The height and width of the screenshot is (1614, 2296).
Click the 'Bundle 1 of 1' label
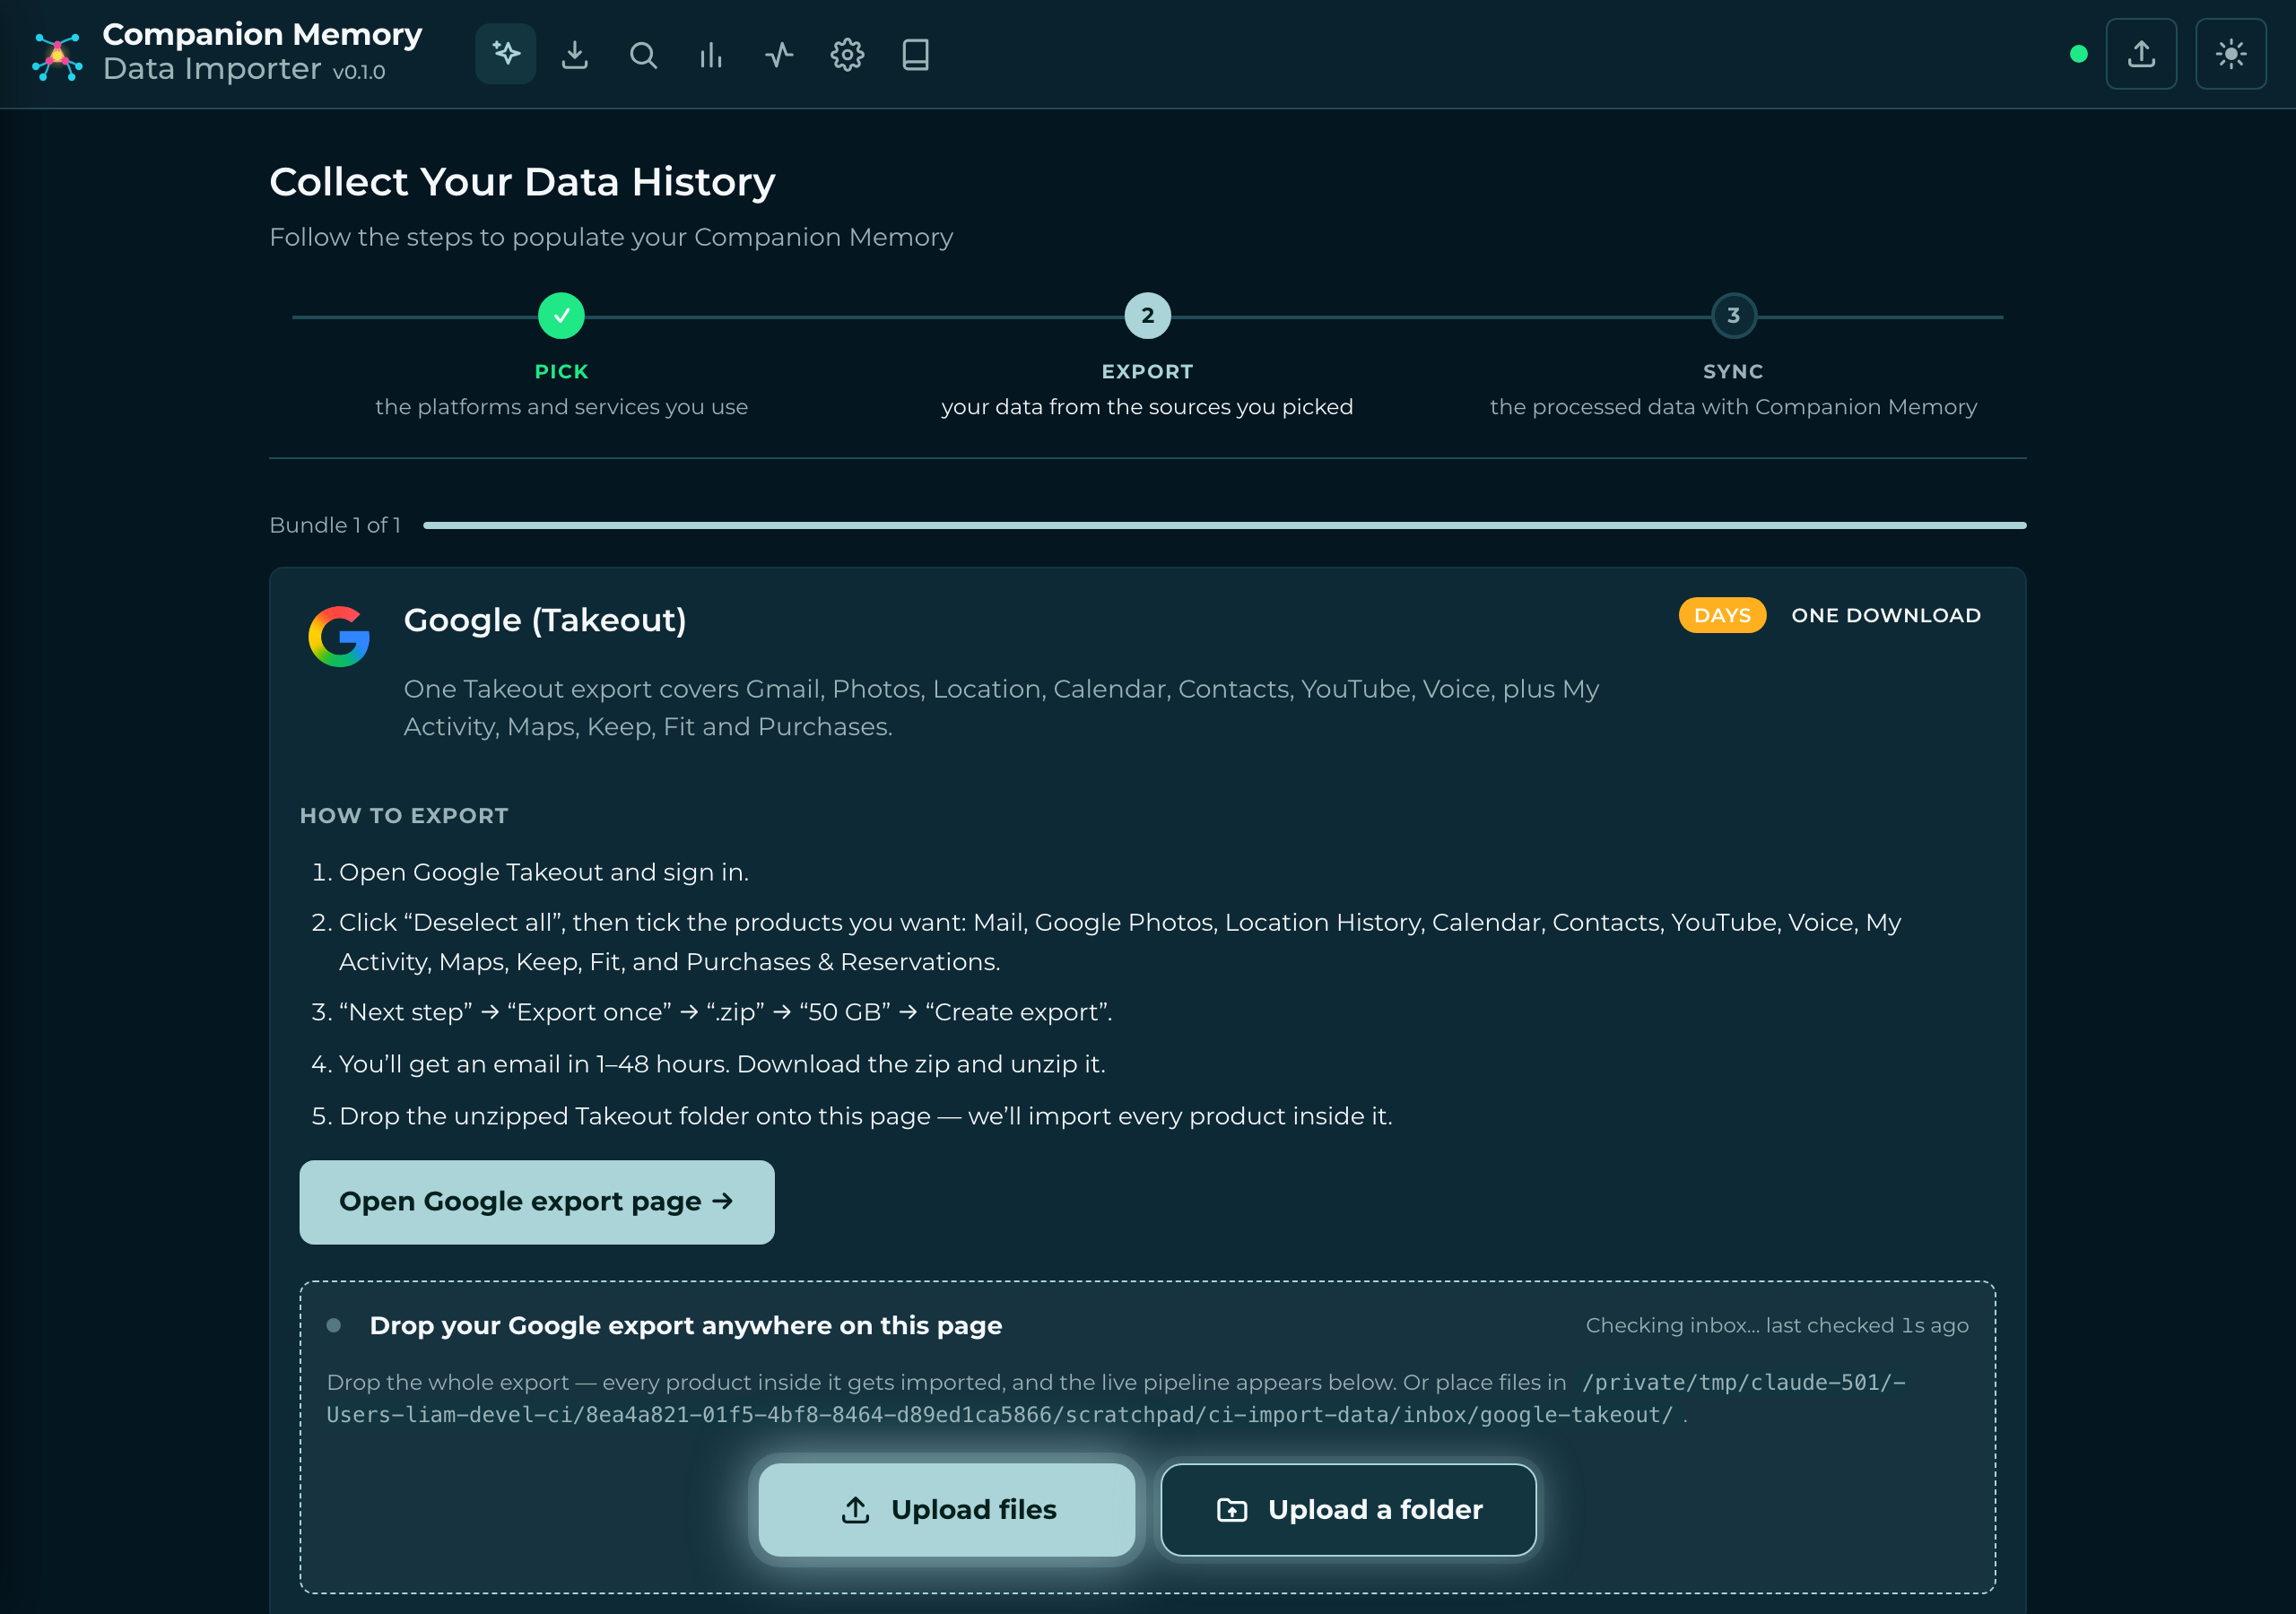point(335,525)
